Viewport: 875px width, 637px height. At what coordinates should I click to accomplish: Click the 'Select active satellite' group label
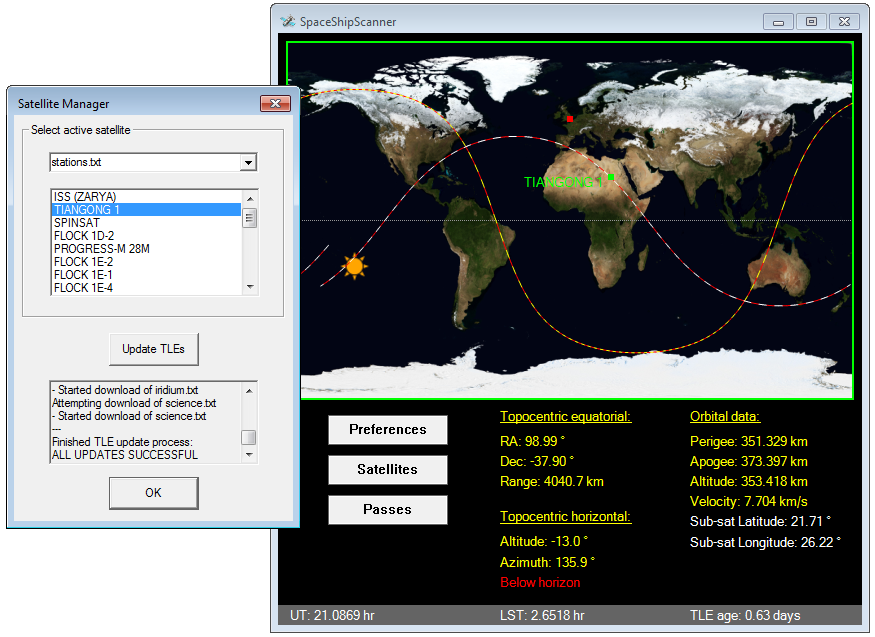81,130
